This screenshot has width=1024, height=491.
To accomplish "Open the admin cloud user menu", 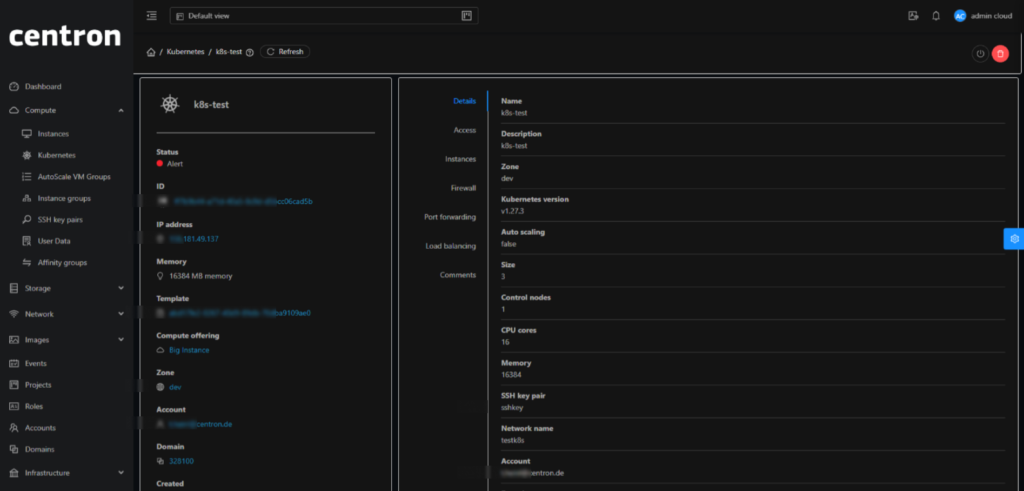I will click(x=983, y=16).
